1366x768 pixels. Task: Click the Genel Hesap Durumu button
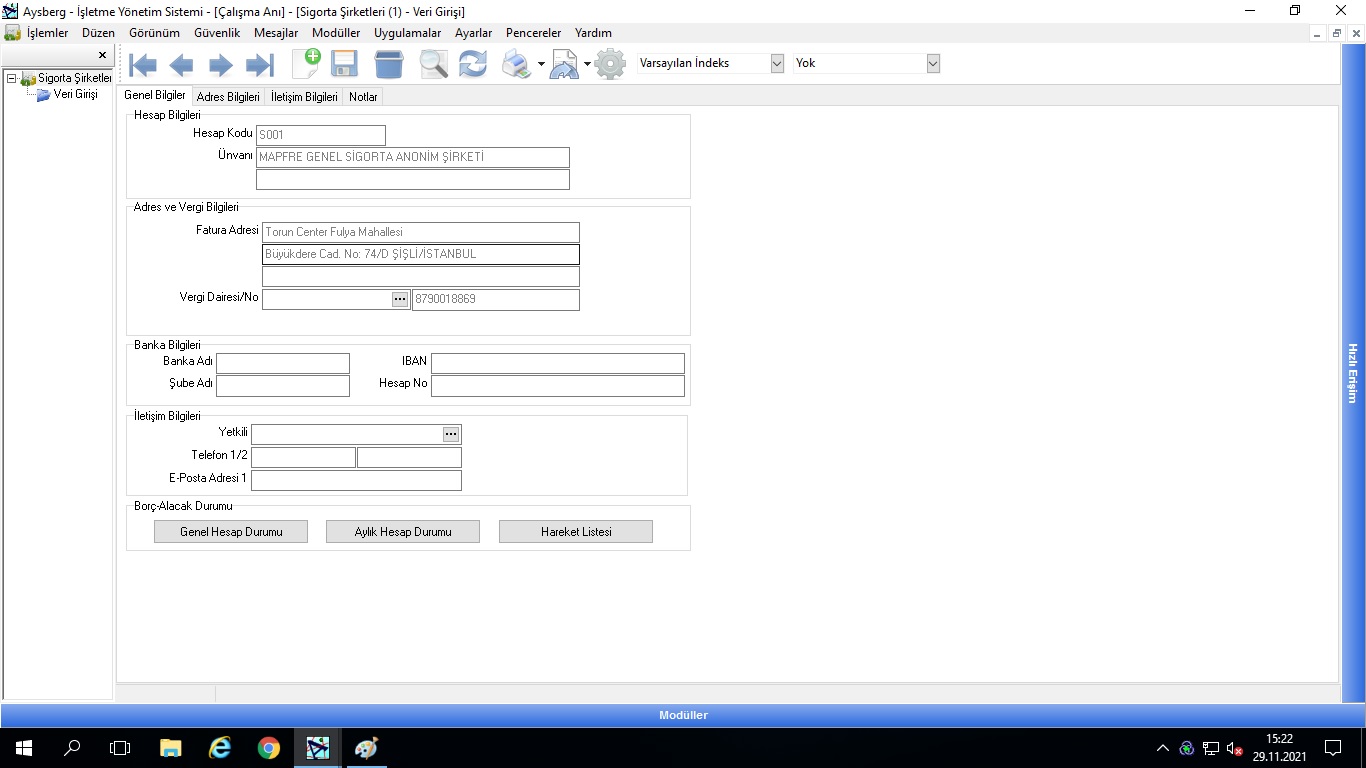tap(231, 532)
